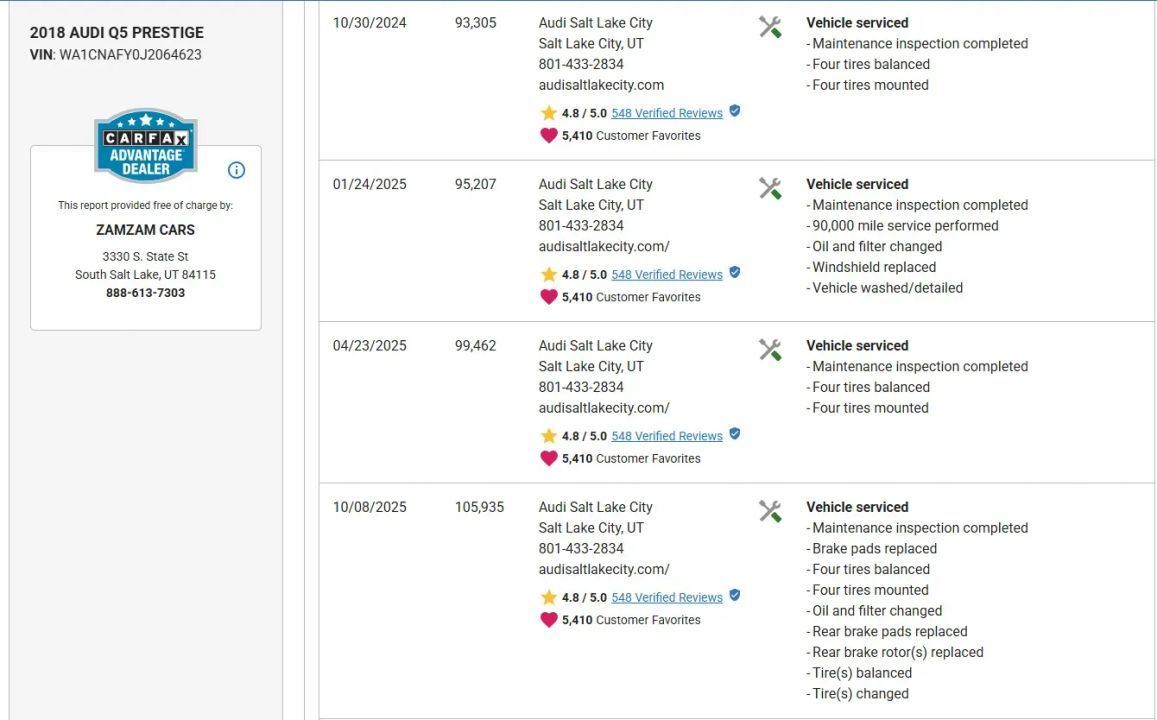
Task: Click mileage value 99,462
Action: point(475,346)
